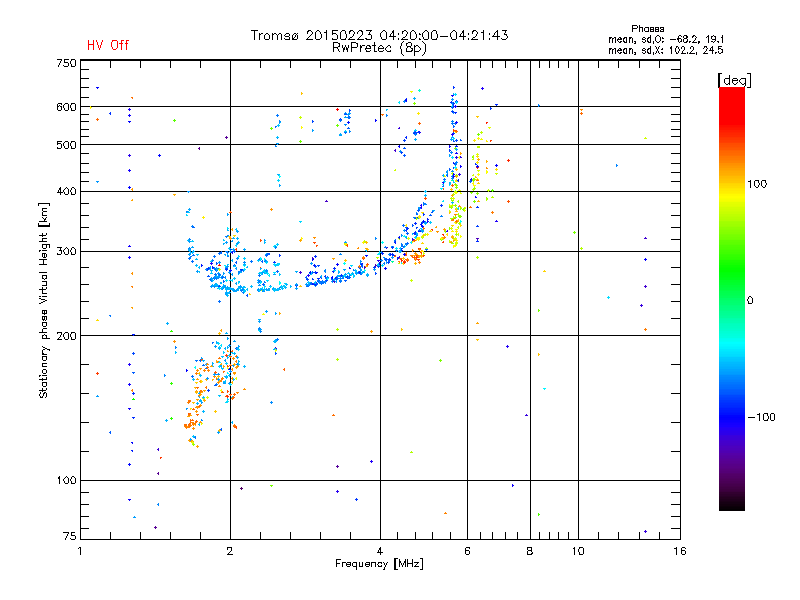Click the x-axis tick label 16
800x600 pixels.
pyautogui.click(x=680, y=551)
